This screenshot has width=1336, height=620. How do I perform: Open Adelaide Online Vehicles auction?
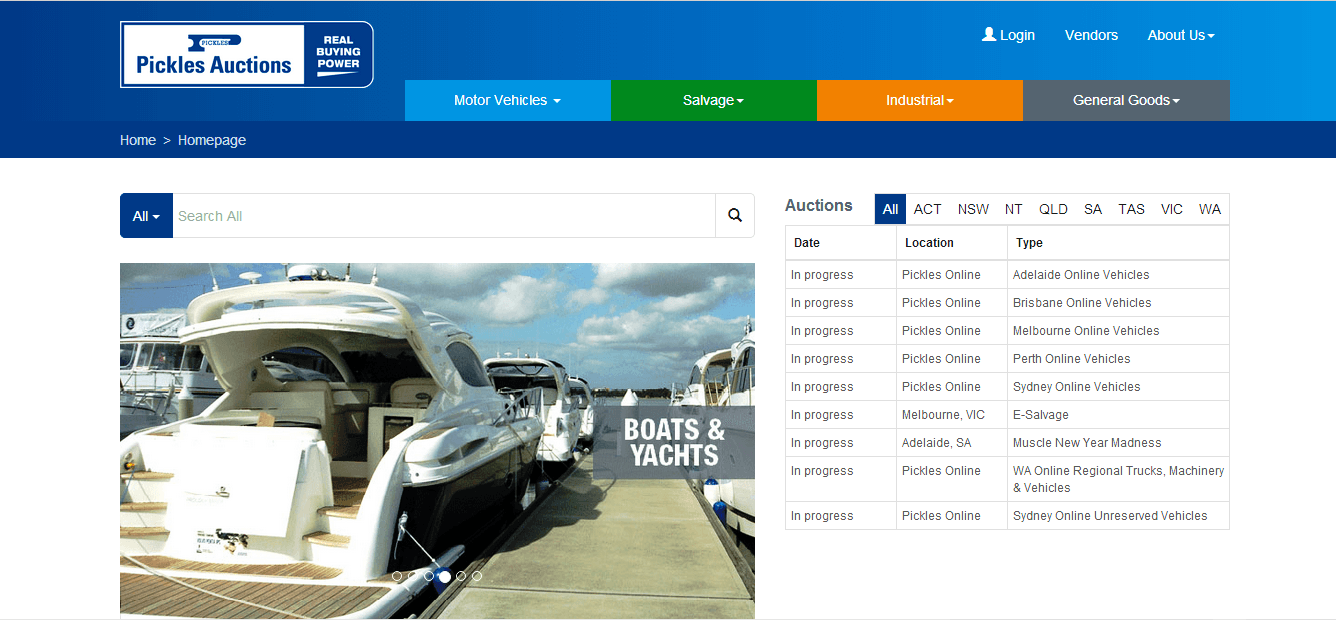[x=1081, y=275]
